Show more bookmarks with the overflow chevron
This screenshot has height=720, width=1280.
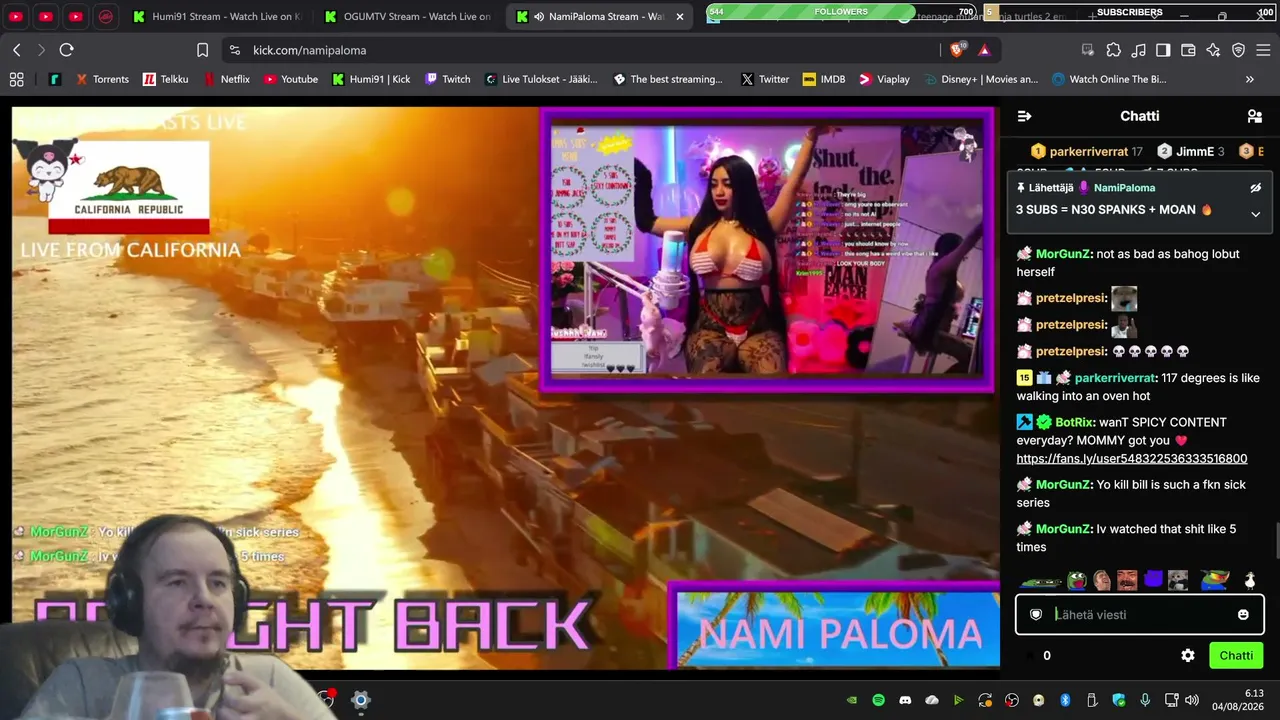(1249, 79)
